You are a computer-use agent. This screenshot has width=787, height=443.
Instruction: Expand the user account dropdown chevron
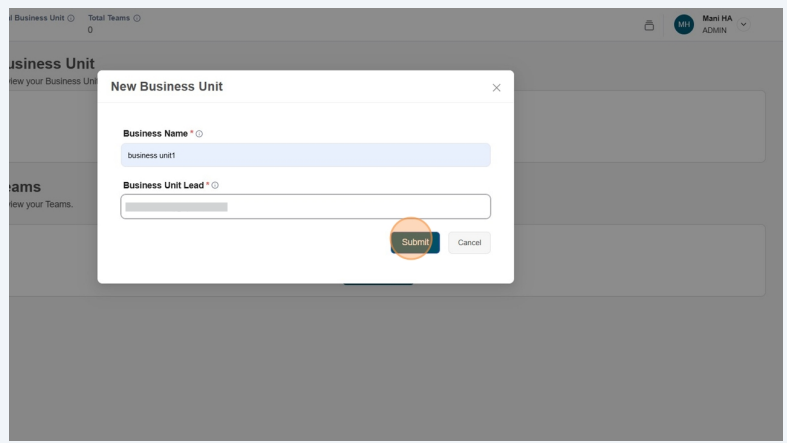tap(743, 24)
